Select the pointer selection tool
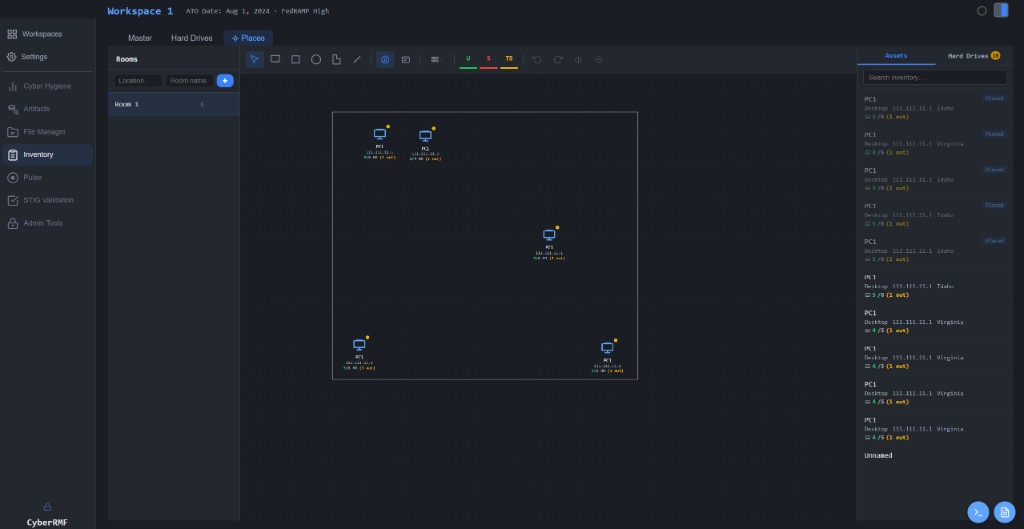This screenshot has height=529, width=1024. [255, 60]
